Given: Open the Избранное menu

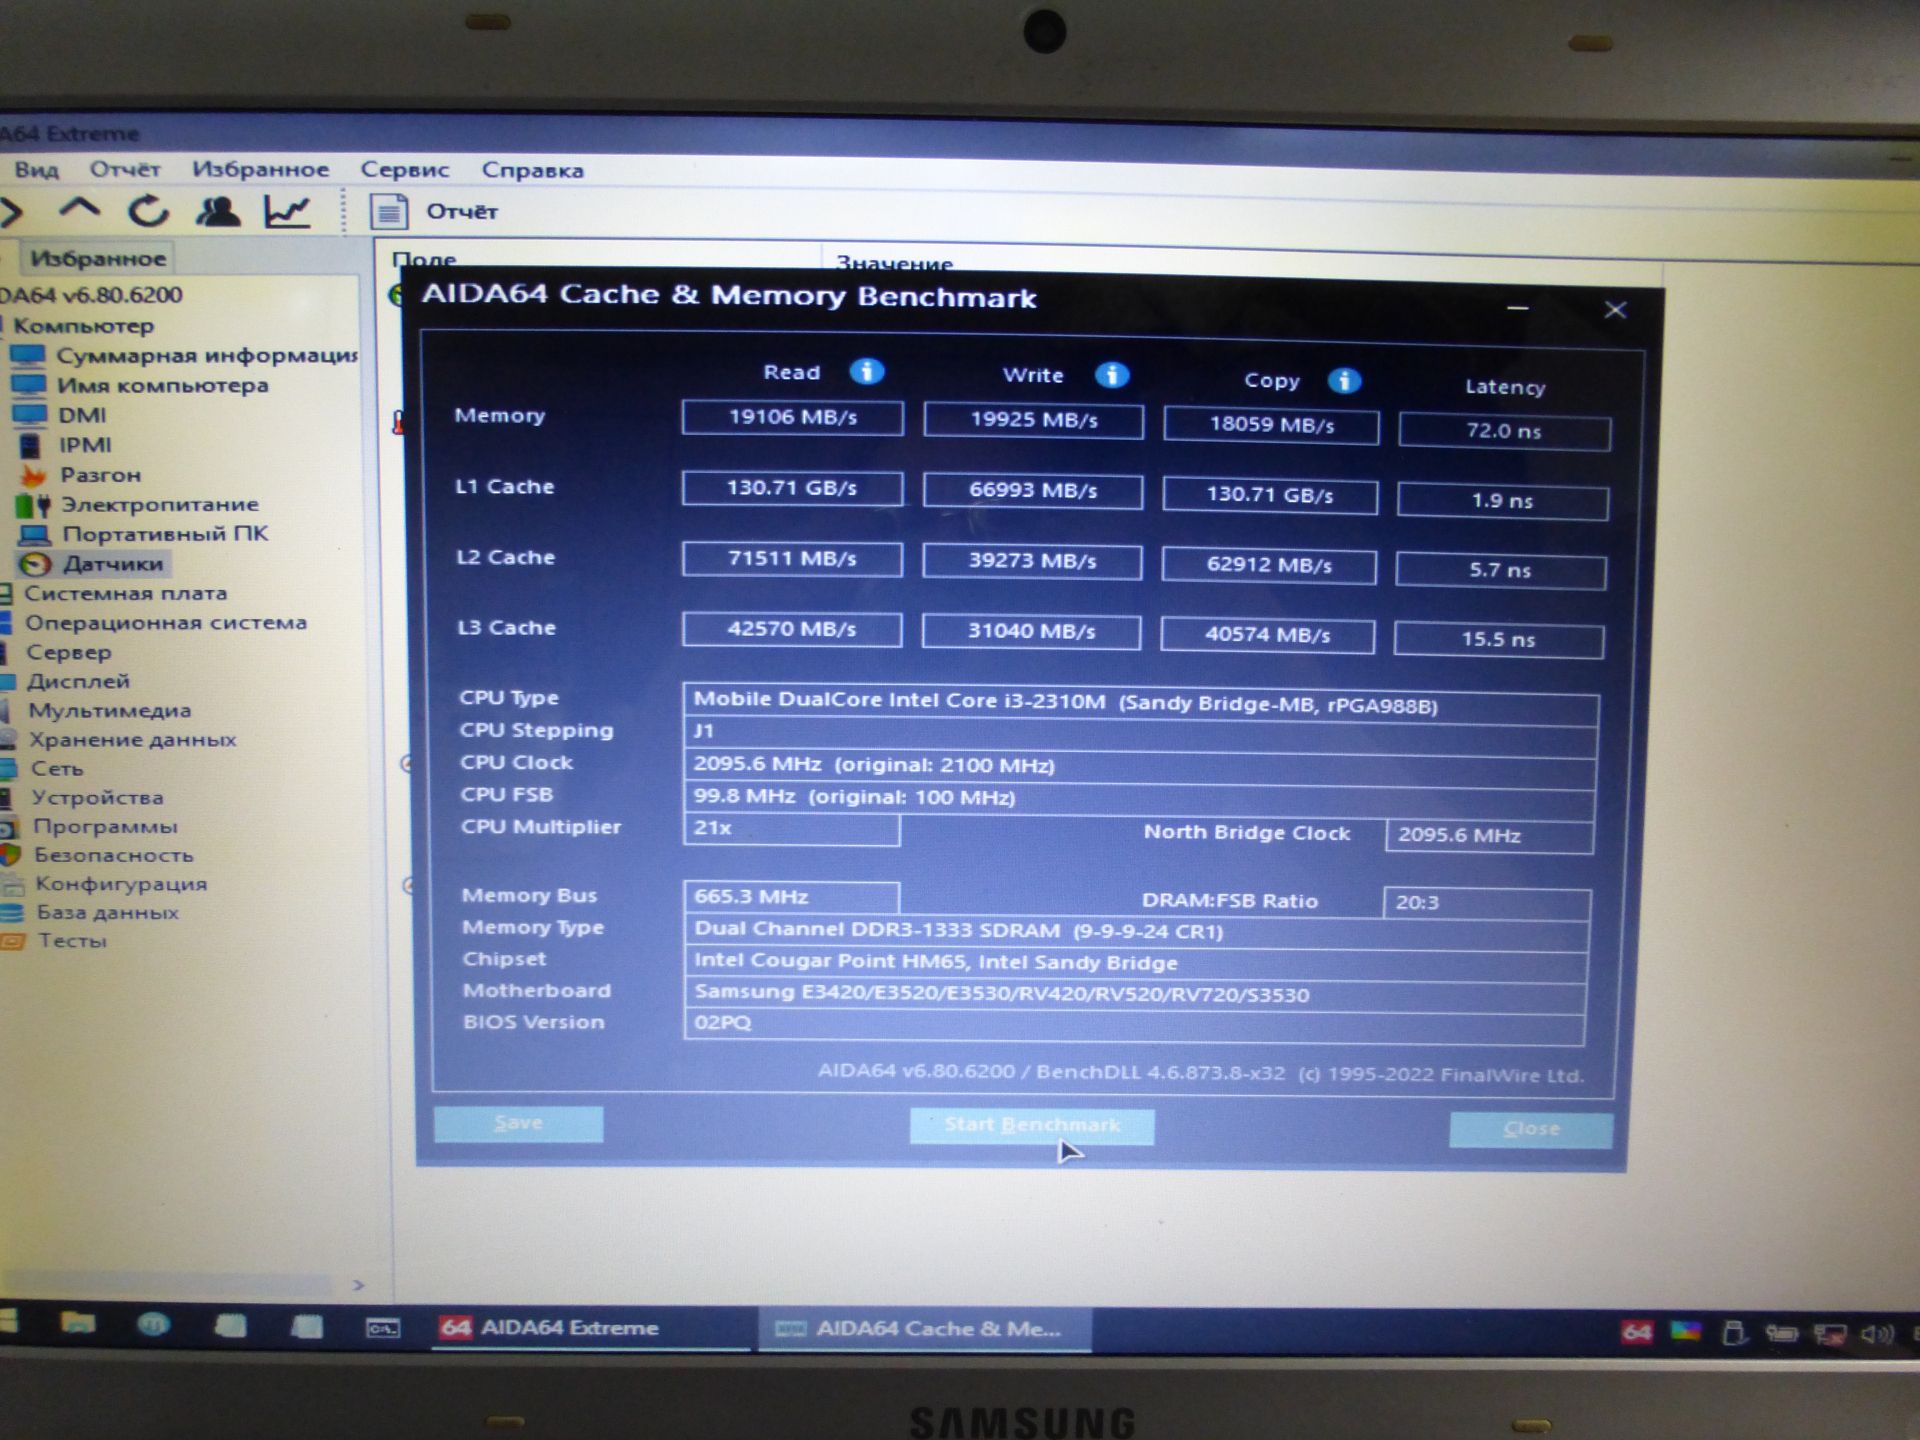Looking at the screenshot, I should click(260, 169).
